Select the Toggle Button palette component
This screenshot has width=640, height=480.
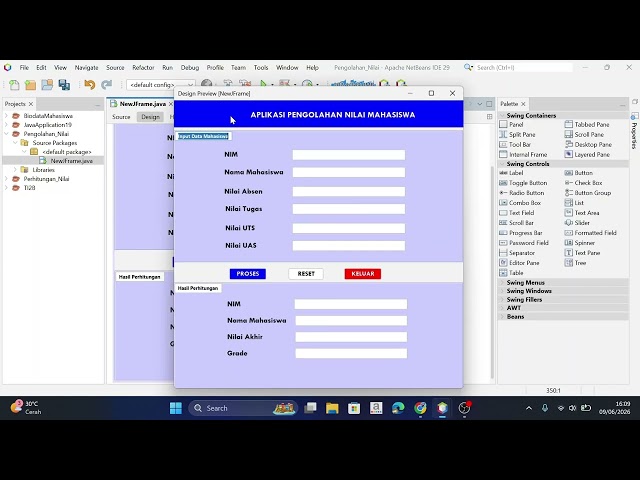[x=524, y=183]
